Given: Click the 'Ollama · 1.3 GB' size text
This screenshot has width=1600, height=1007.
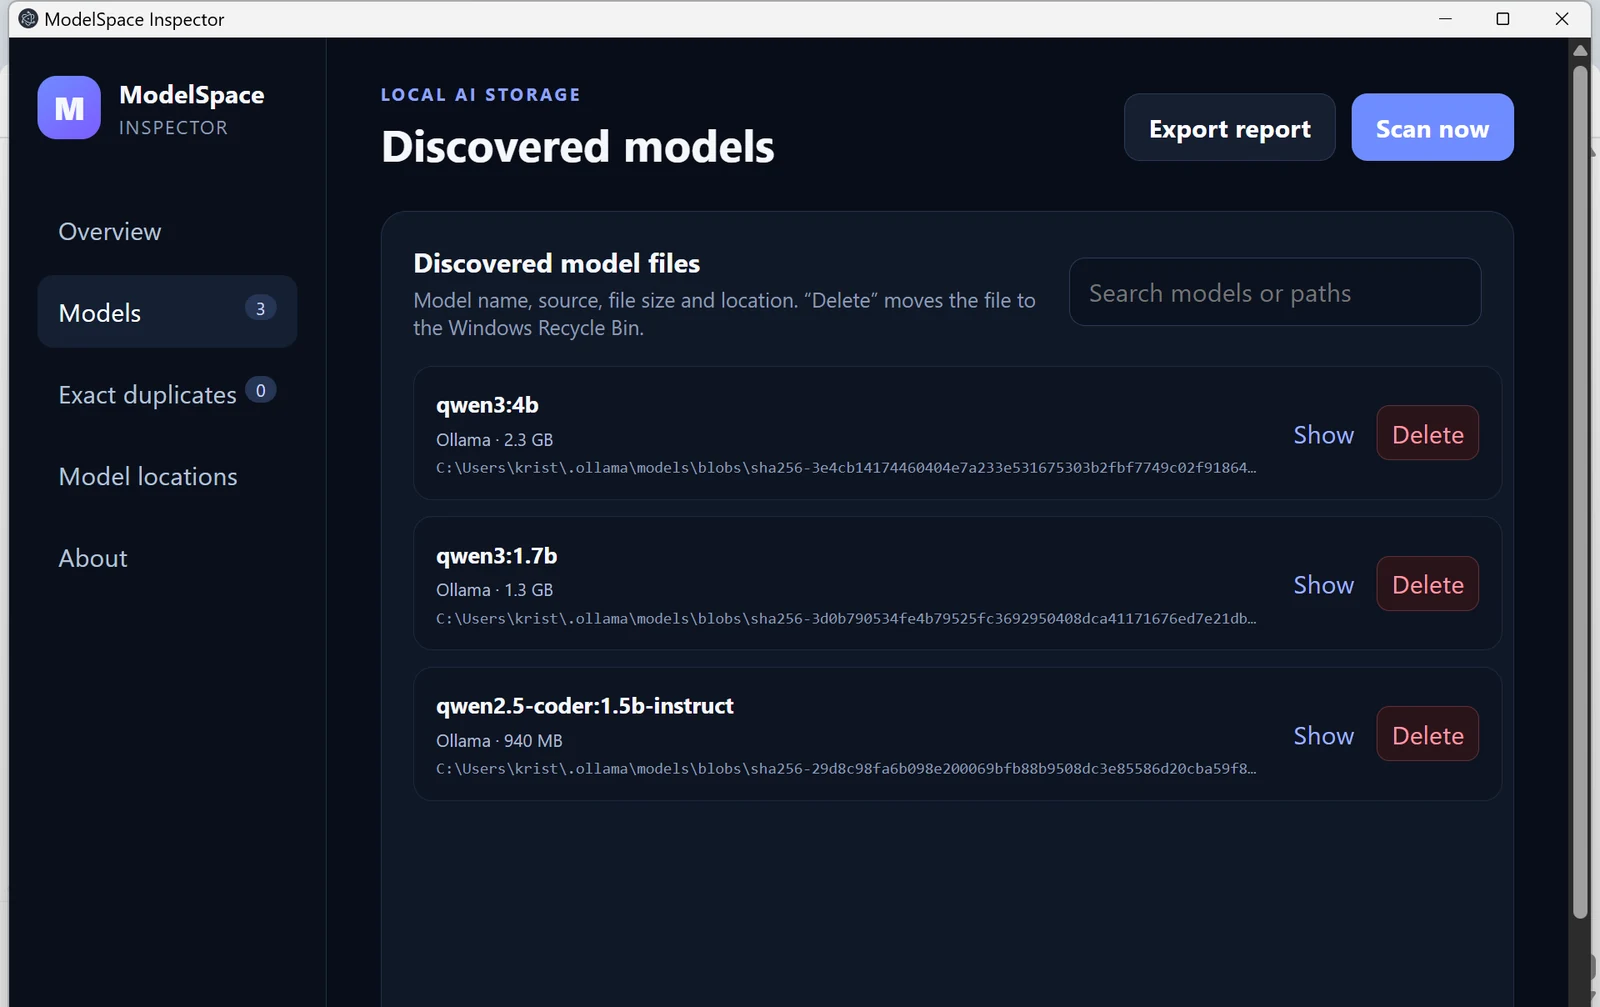Looking at the screenshot, I should click(494, 590).
